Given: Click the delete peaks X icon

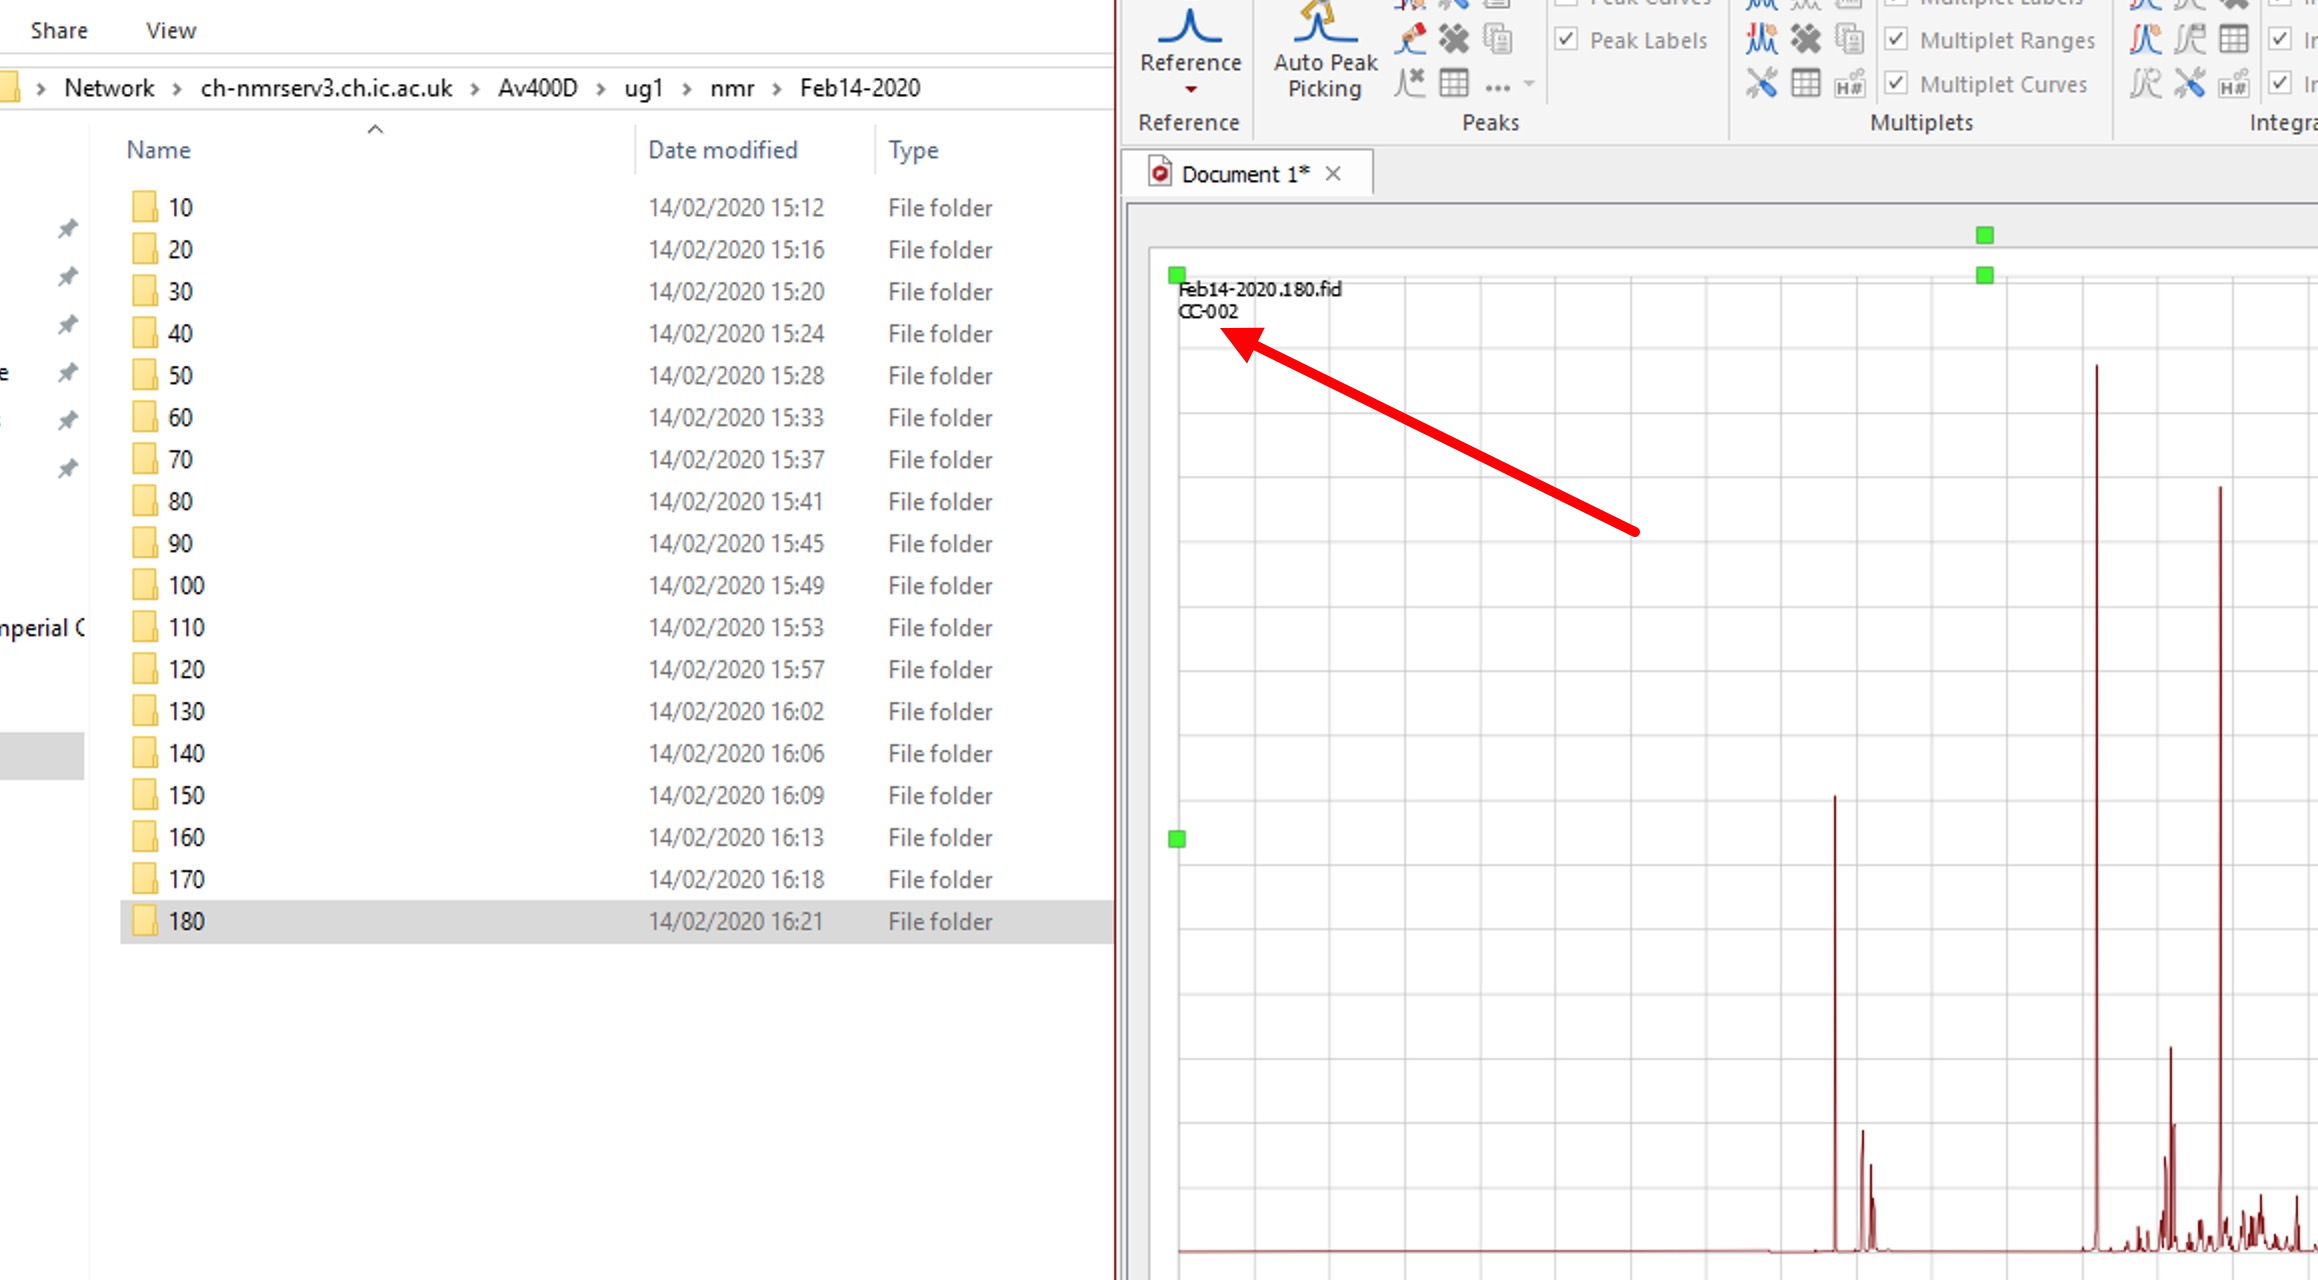Looking at the screenshot, I should [x=1453, y=40].
